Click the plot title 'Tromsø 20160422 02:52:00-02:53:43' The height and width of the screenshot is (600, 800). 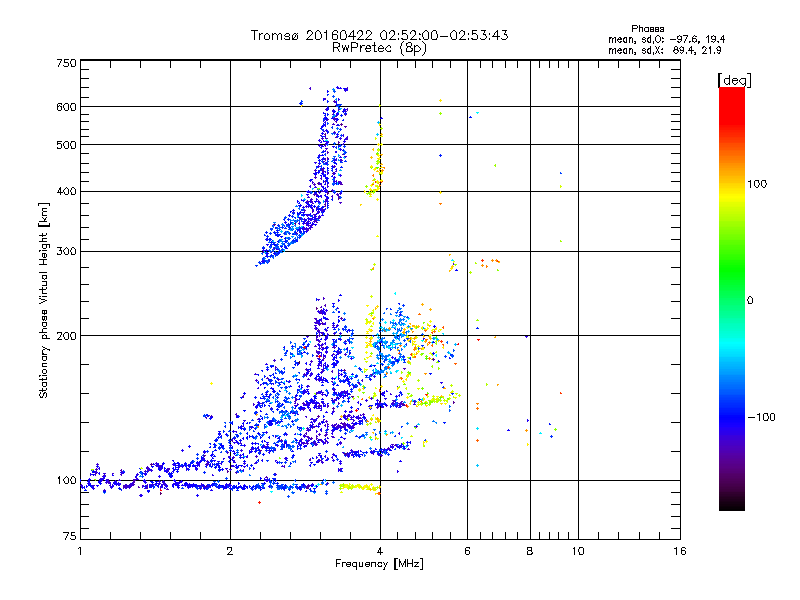[x=379, y=35]
